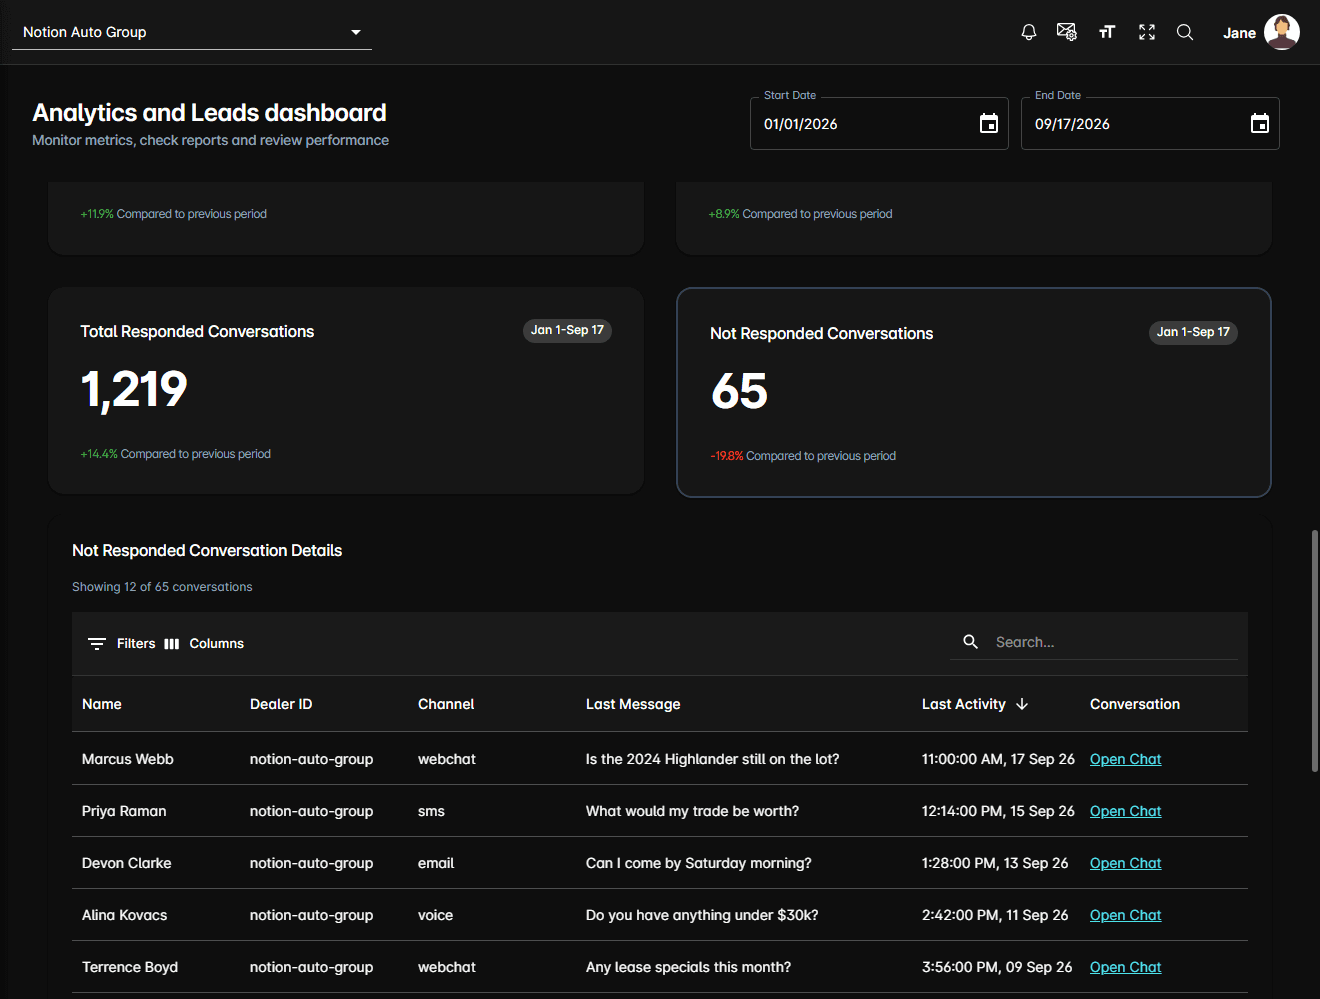Open Chat for Devon Clarke
The height and width of the screenshot is (999, 1320).
click(1125, 863)
